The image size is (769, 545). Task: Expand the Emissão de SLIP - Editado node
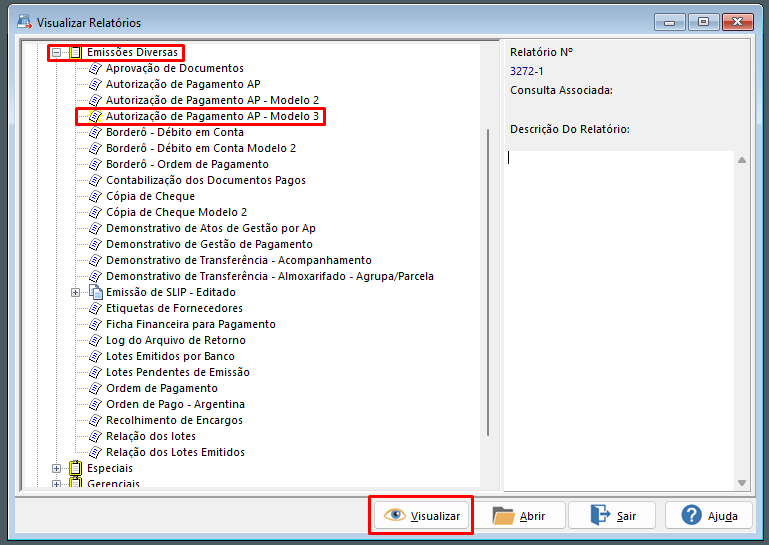76,292
